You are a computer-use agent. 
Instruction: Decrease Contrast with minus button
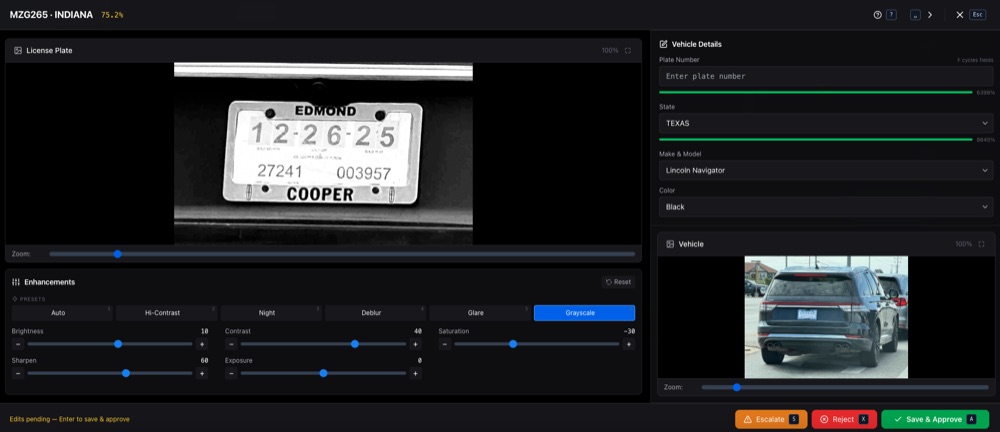(x=231, y=344)
